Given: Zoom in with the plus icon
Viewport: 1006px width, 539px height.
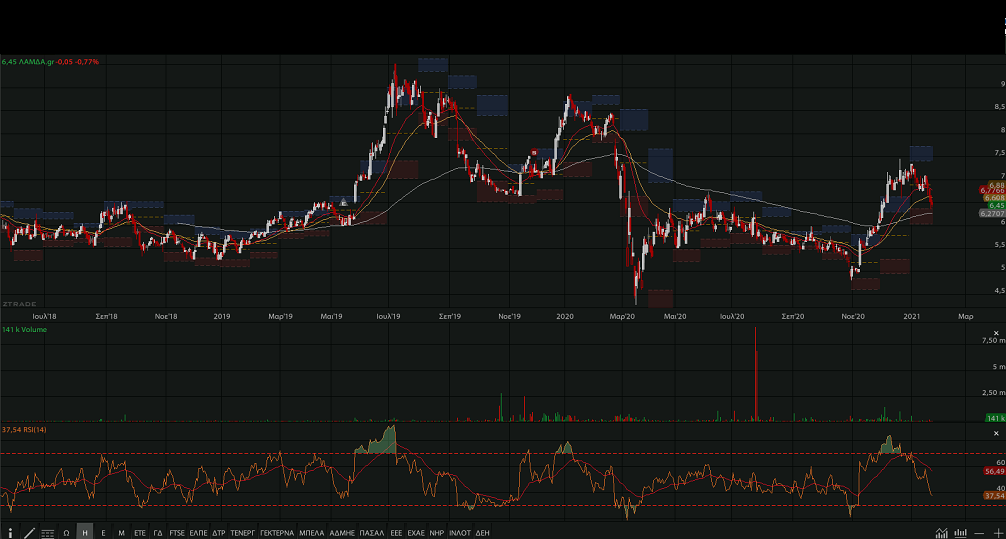Looking at the screenshot, I should coord(997,533).
